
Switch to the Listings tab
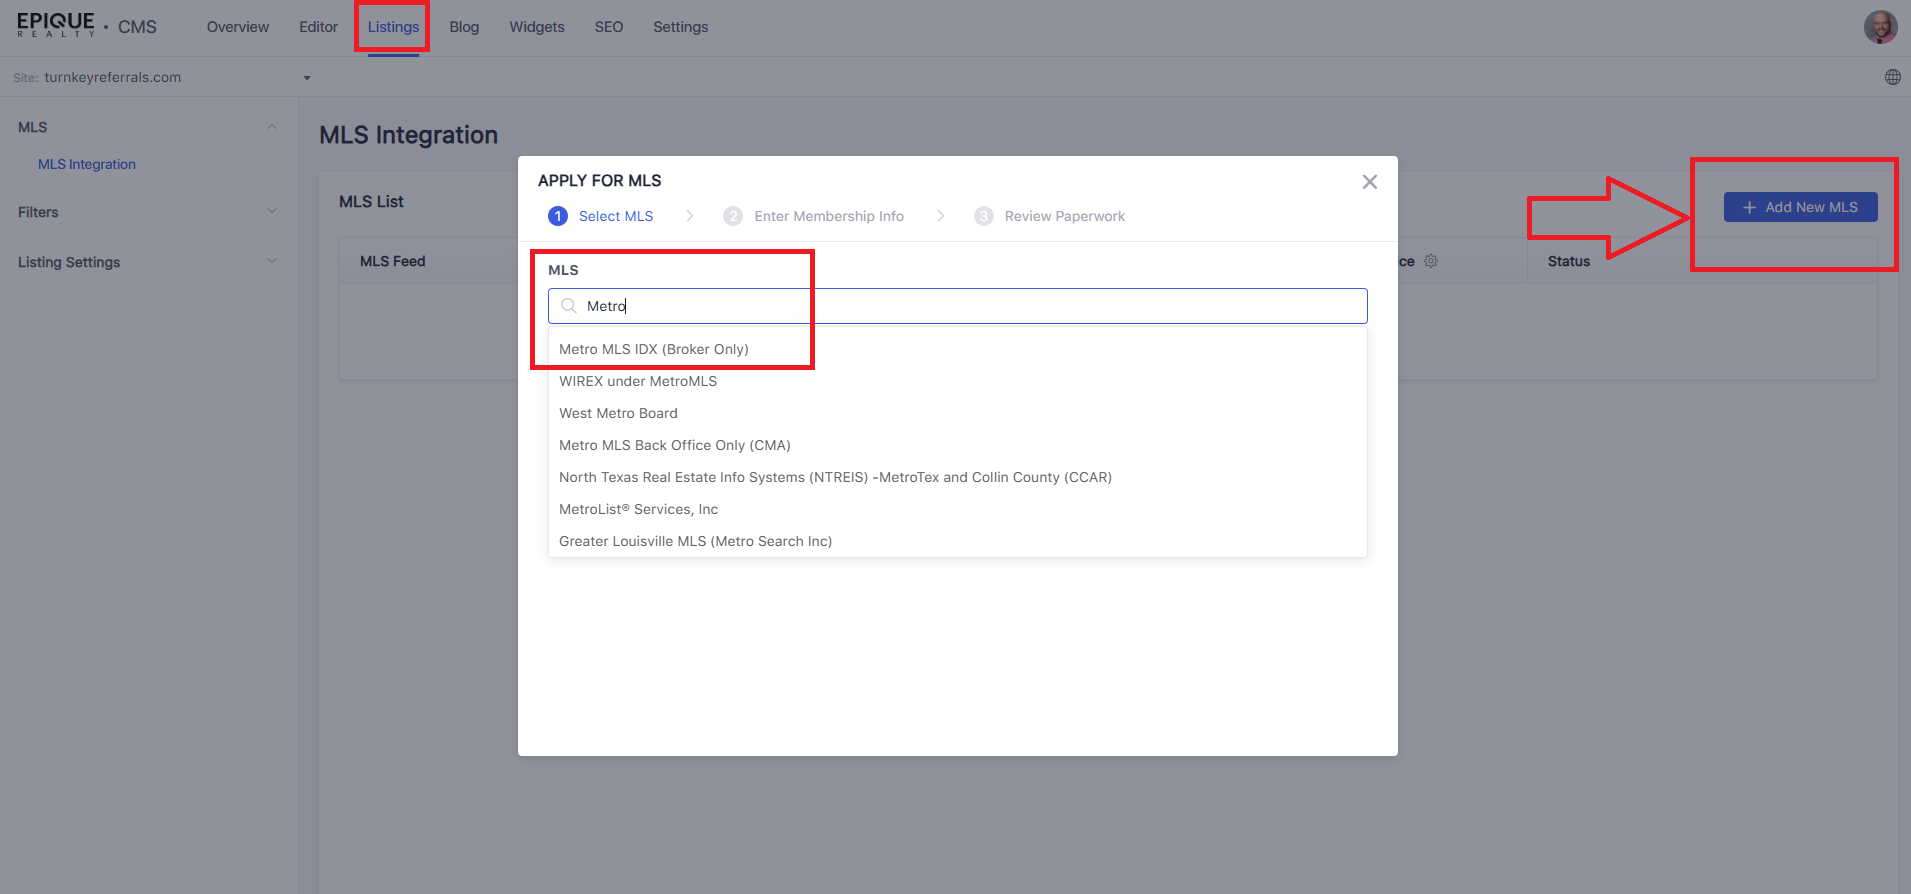pyautogui.click(x=393, y=27)
